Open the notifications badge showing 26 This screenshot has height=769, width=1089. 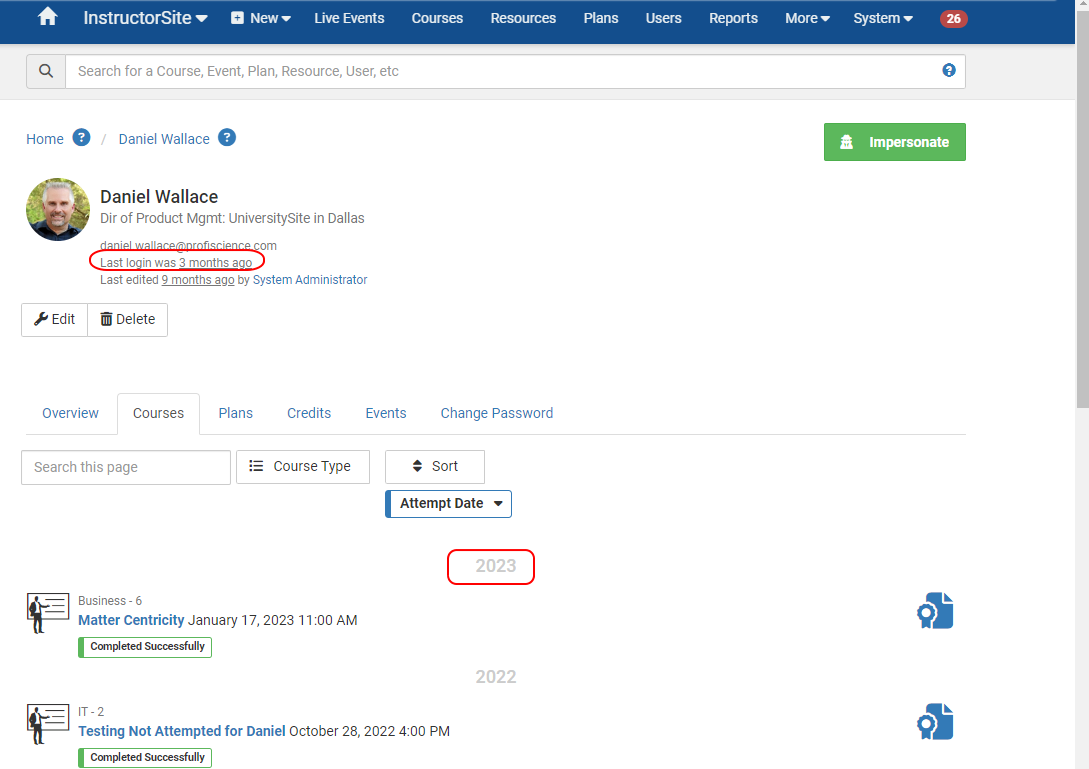pos(953,19)
